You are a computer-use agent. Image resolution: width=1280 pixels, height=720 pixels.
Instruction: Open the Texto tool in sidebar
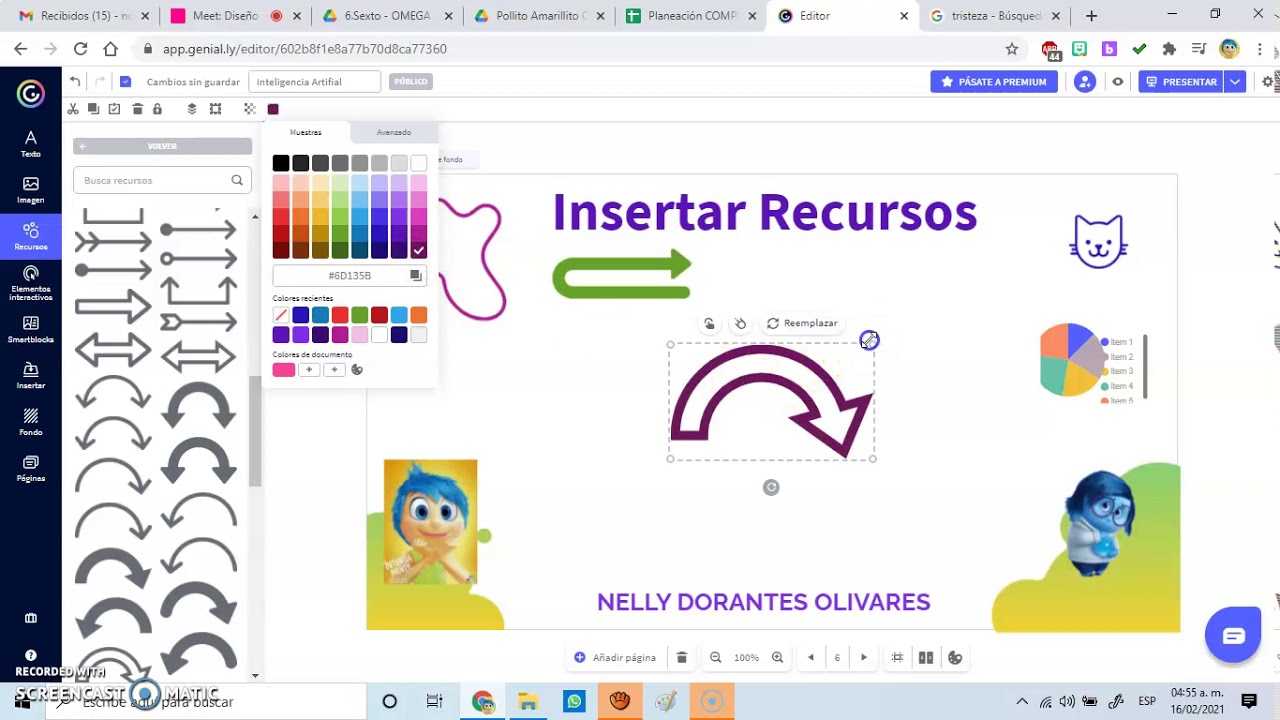(x=31, y=144)
